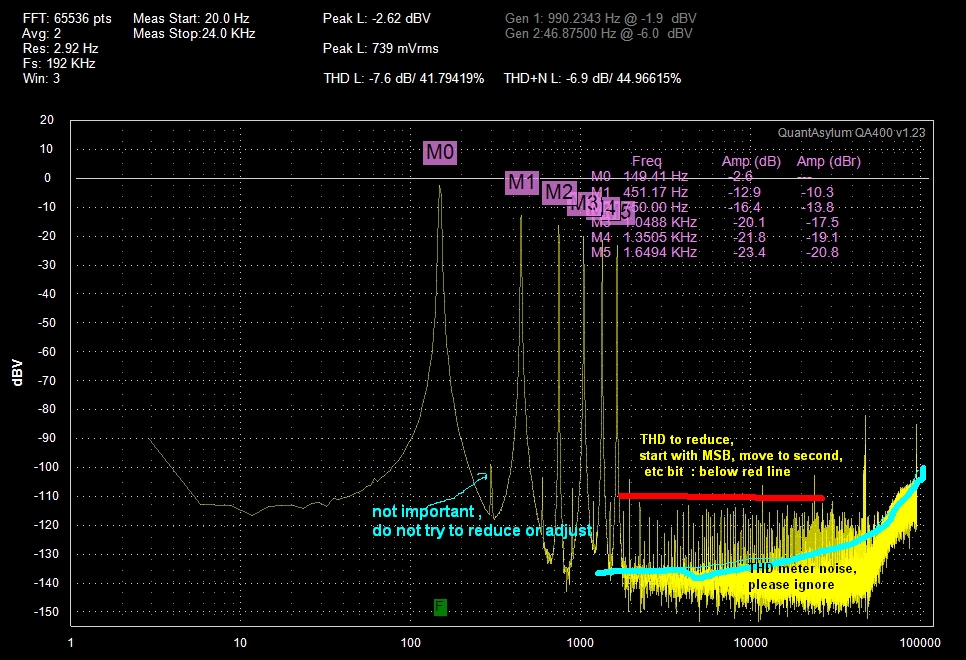This screenshot has width=966, height=660.
Task: Click the '10000' tick on the frequency axis
Action: coord(750,643)
